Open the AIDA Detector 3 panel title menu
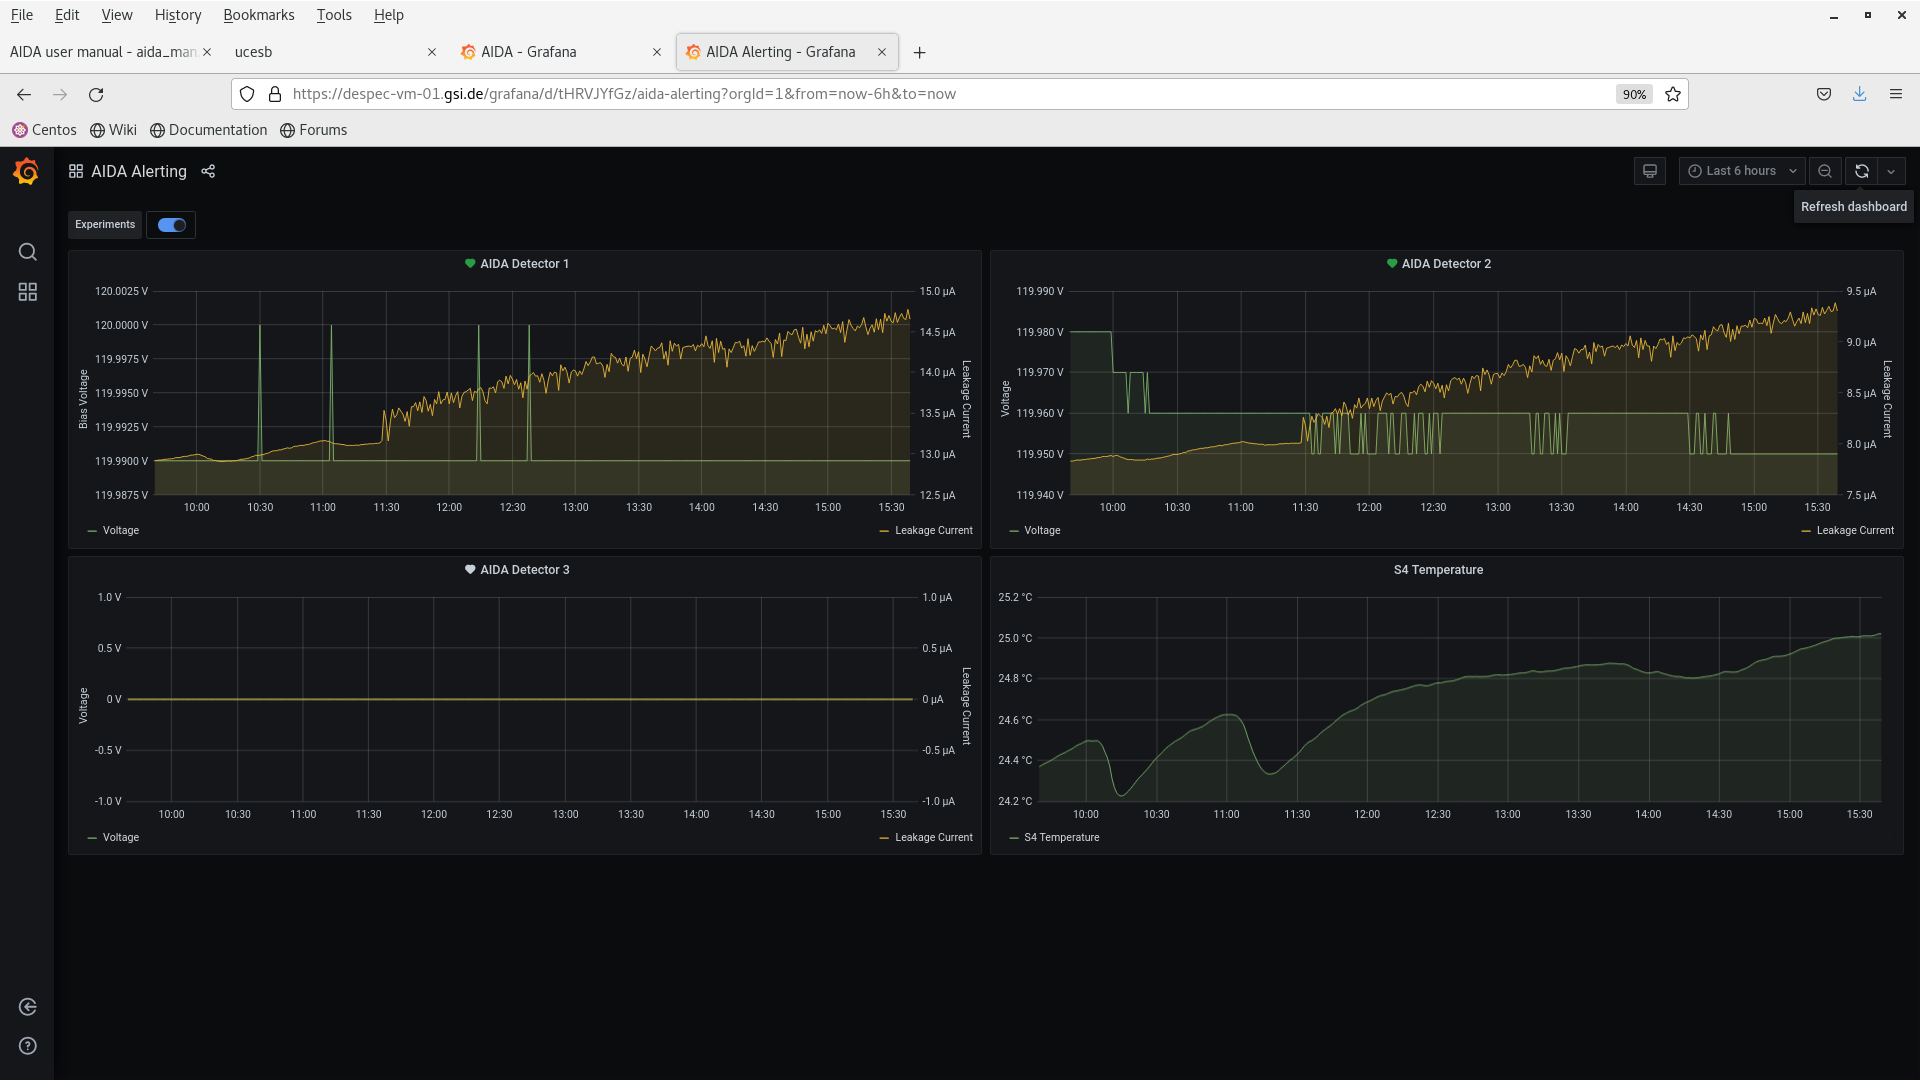 (524, 570)
